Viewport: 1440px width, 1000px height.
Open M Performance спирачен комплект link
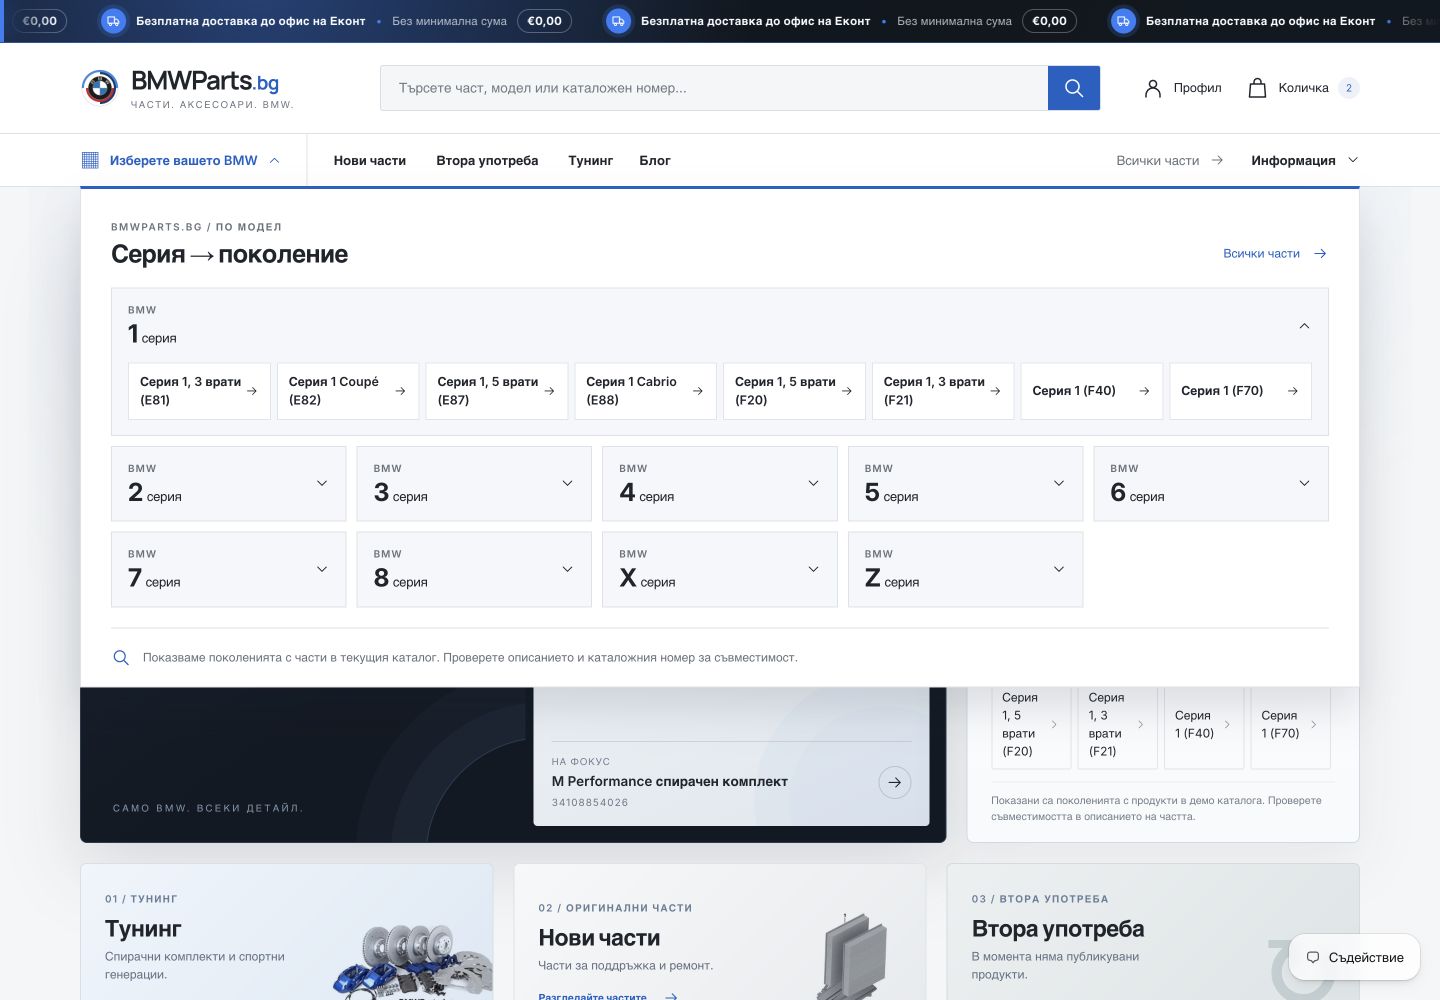click(670, 782)
